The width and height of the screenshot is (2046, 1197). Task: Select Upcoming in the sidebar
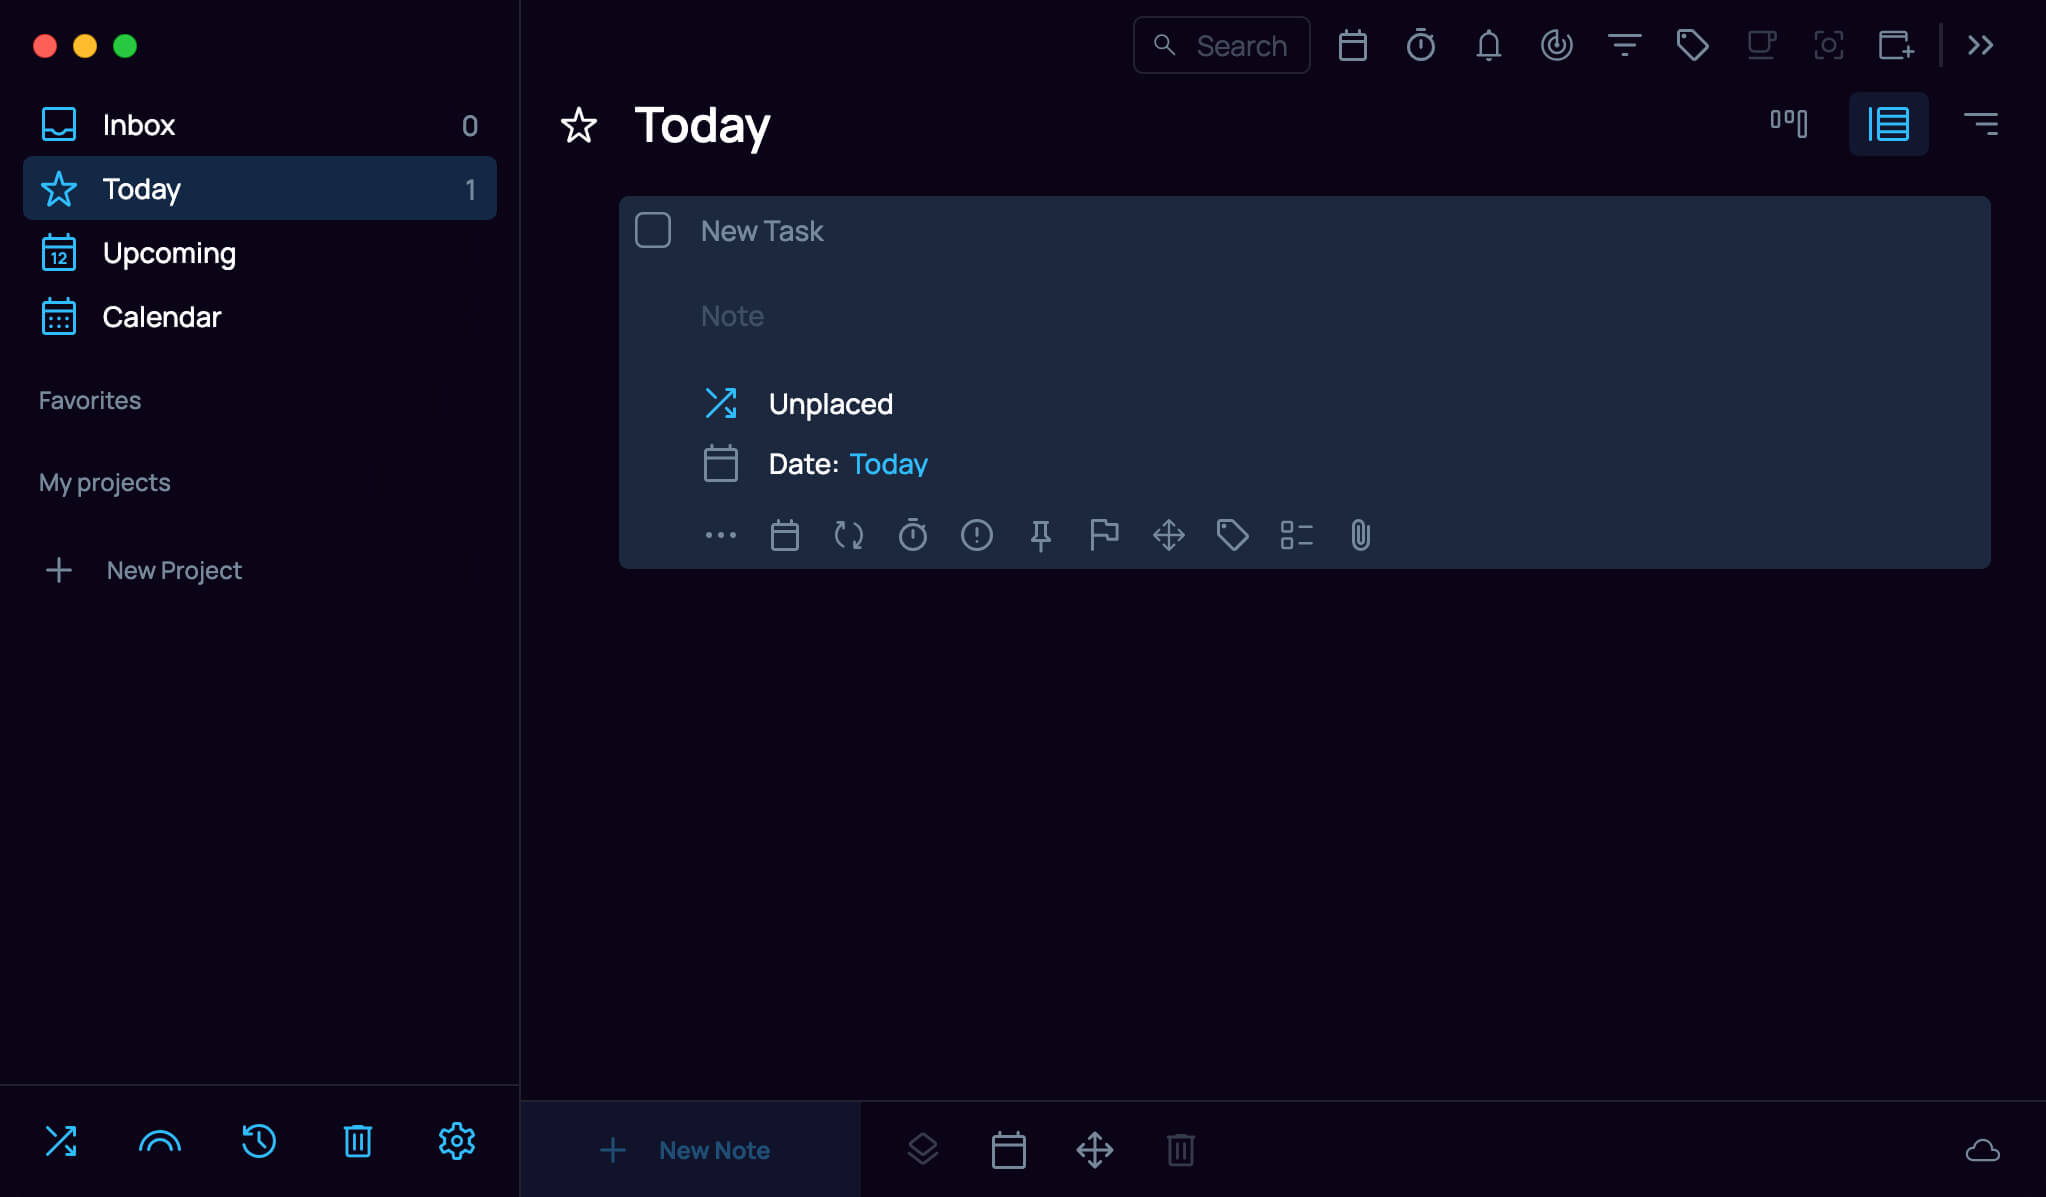[168, 253]
